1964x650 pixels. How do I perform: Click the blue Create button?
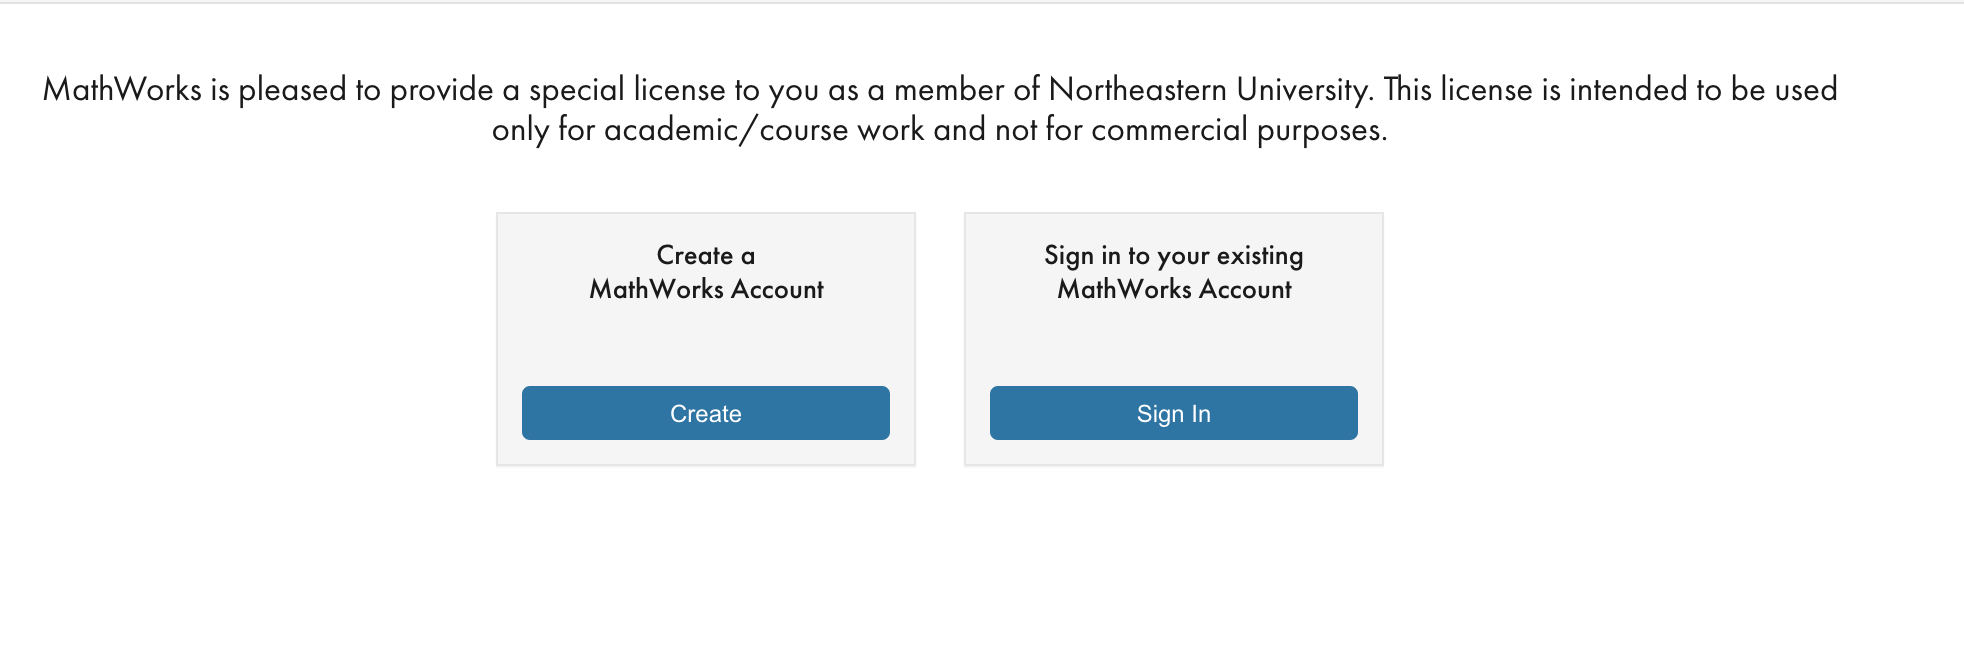[x=705, y=413]
